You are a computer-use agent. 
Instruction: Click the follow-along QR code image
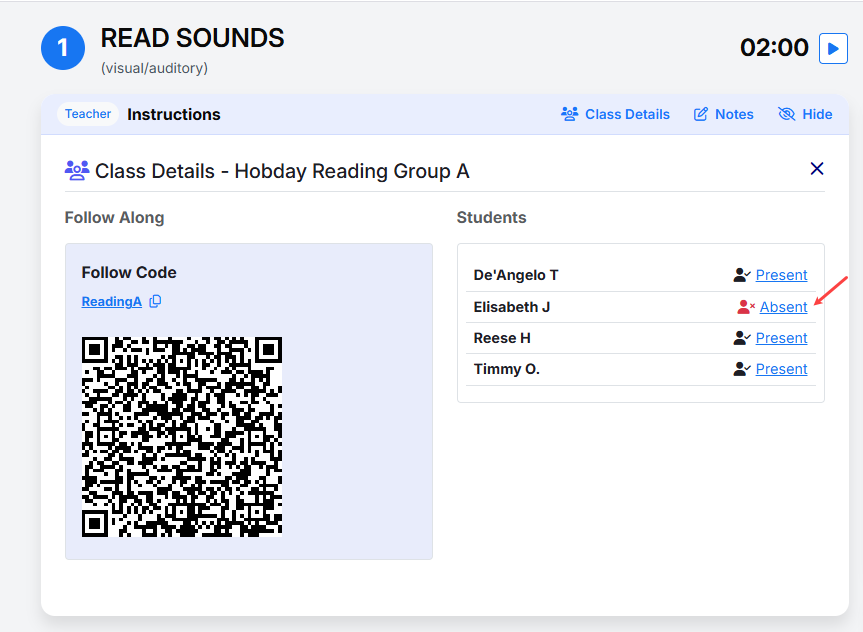click(182, 437)
